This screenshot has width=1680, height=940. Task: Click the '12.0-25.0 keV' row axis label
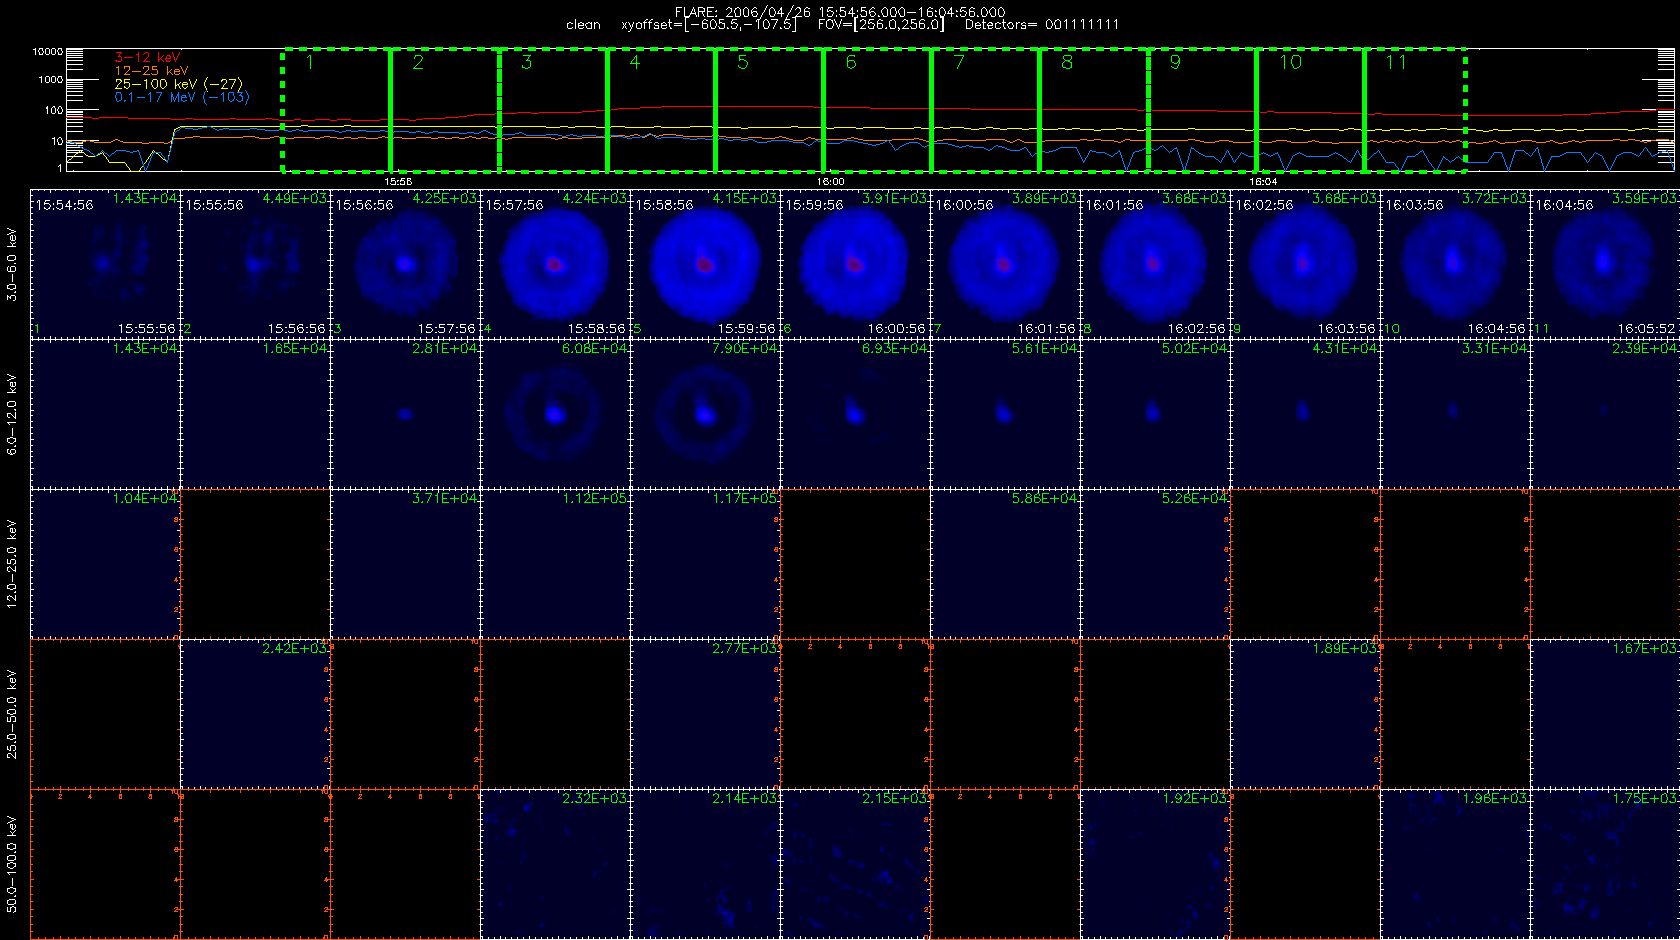coord(12,564)
